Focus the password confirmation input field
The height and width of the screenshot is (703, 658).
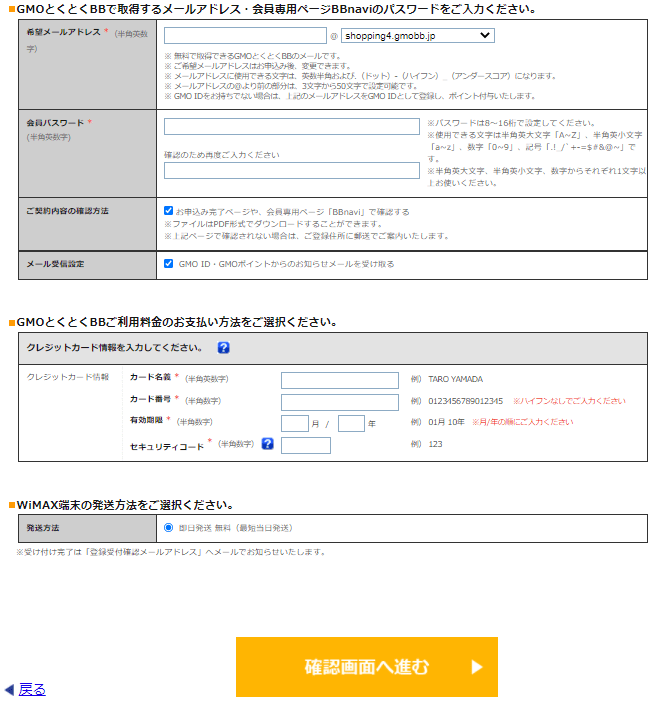pos(292,171)
